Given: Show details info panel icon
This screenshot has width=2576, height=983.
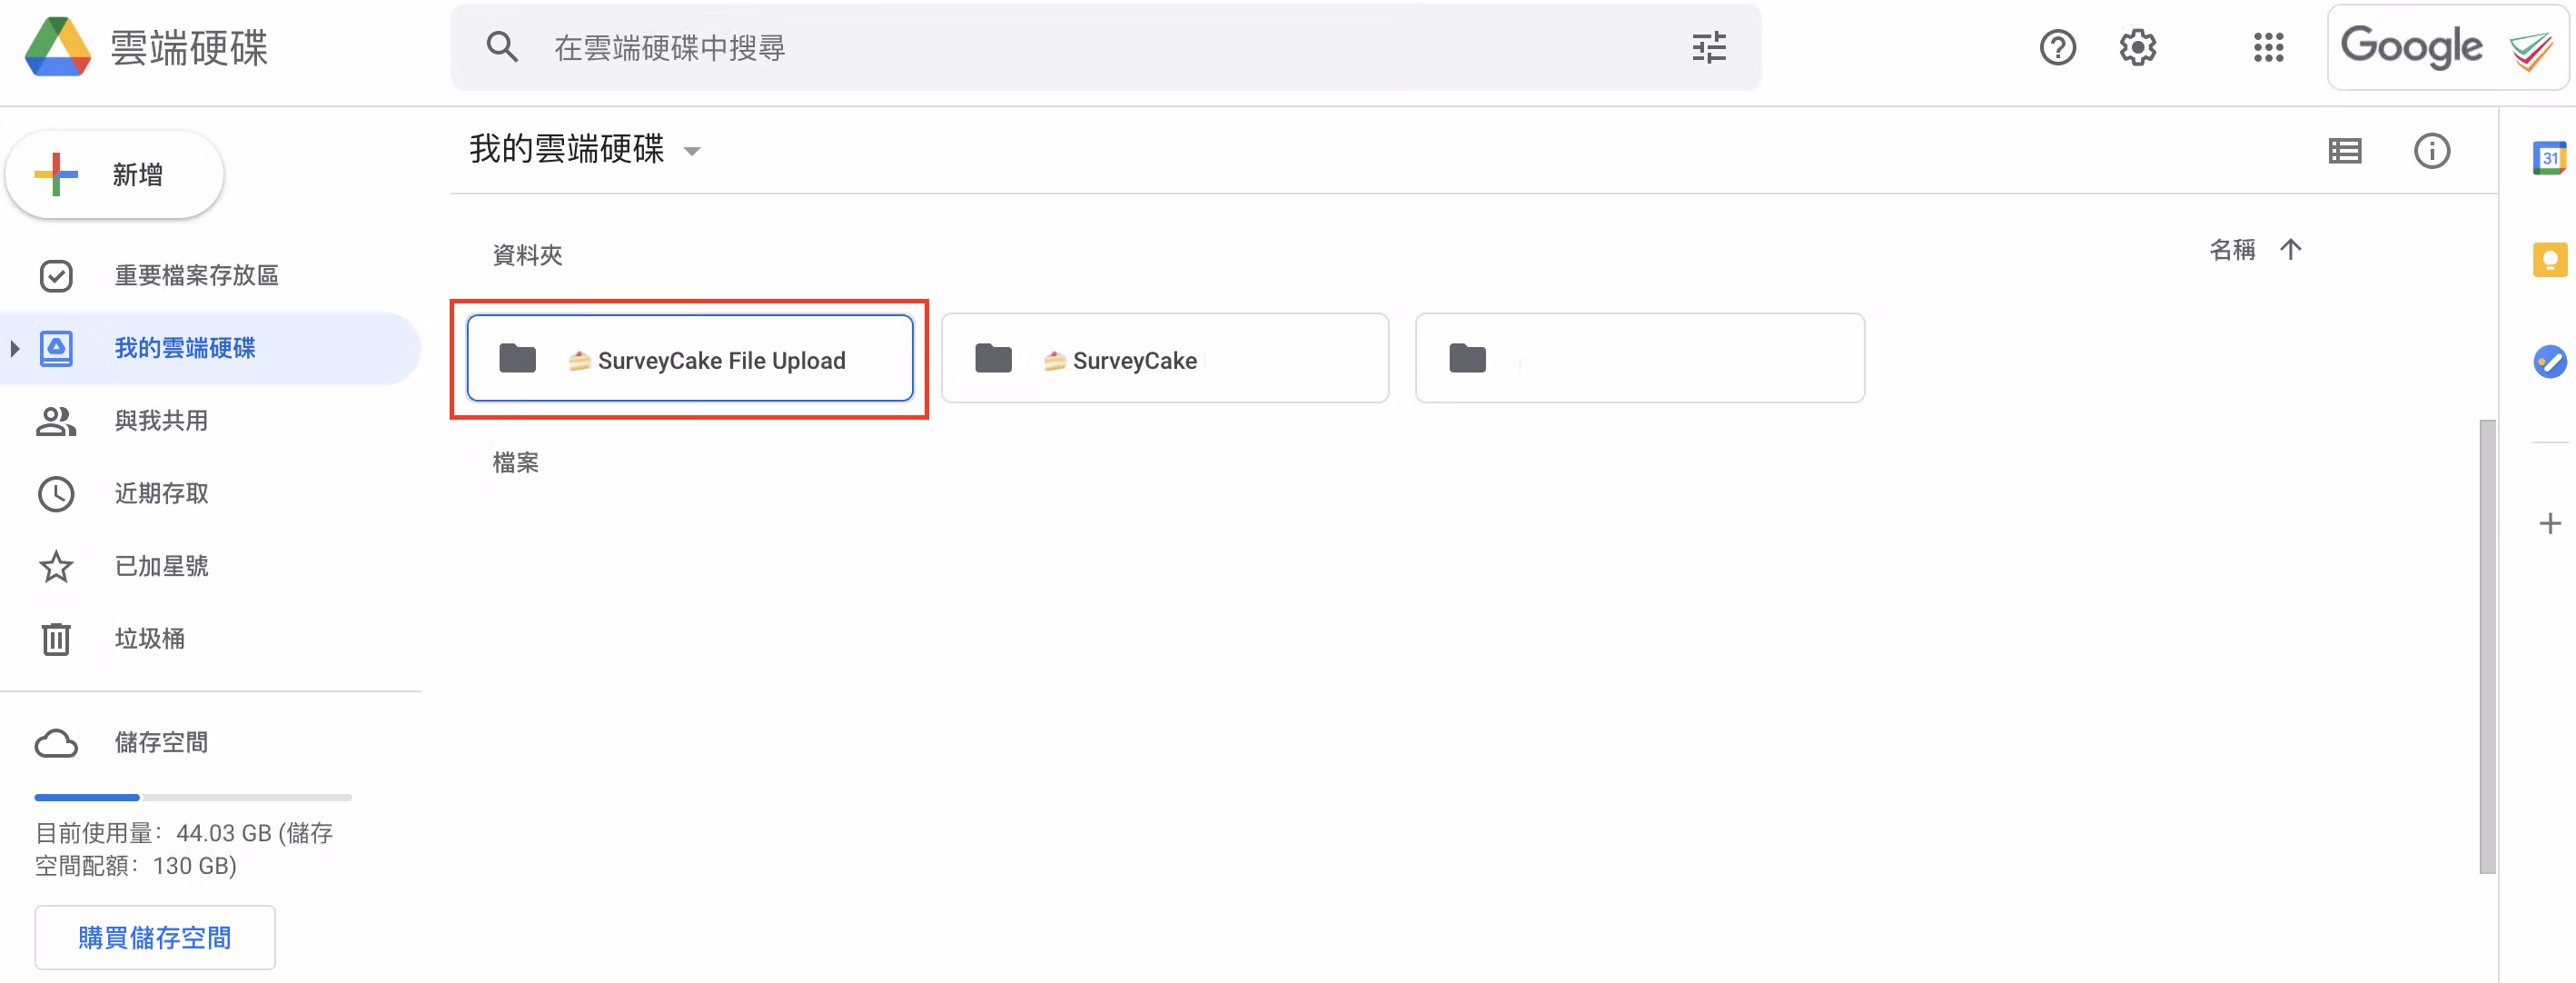Looking at the screenshot, I should point(2431,151).
